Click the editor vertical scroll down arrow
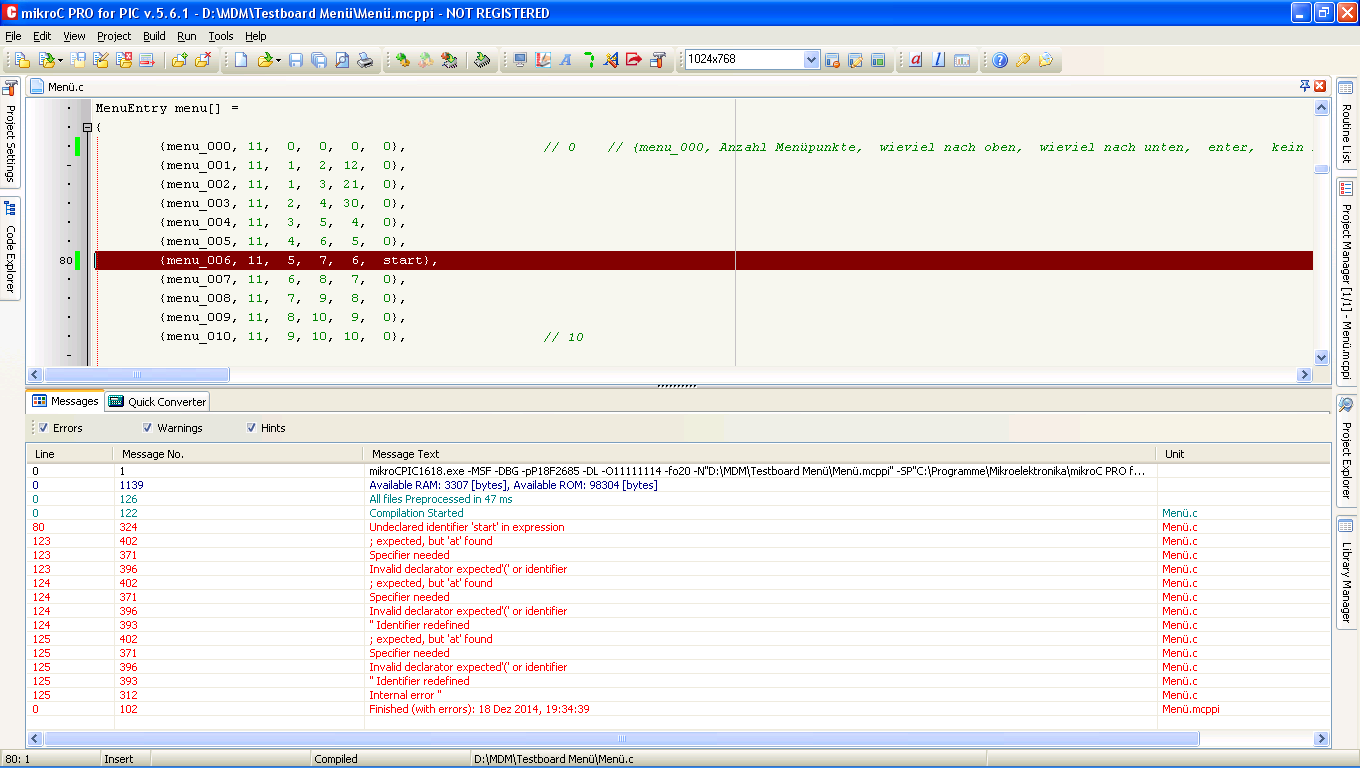The image size is (1360, 768). click(x=1321, y=357)
